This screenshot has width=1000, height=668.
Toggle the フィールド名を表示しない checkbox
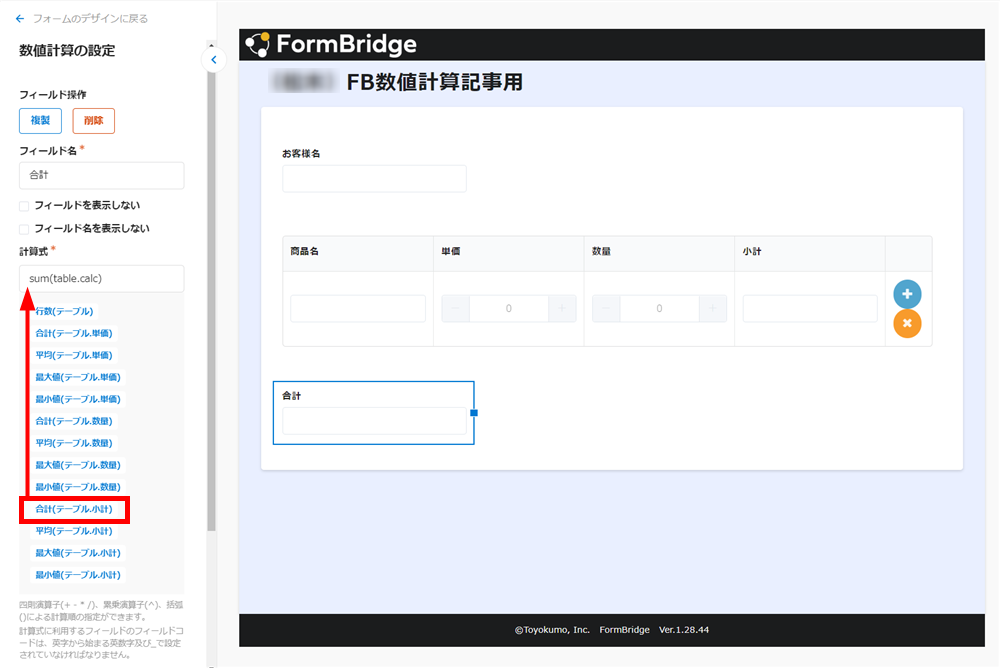point(24,229)
